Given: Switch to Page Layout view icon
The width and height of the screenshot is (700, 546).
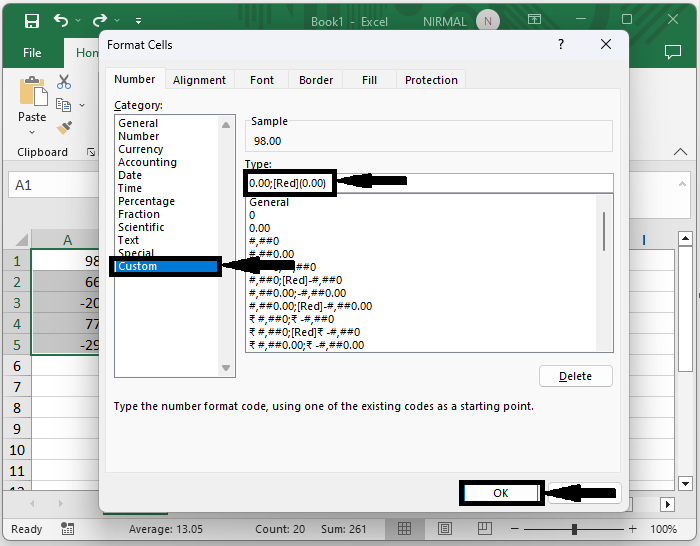Looking at the screenshot, I should (445, 529).
